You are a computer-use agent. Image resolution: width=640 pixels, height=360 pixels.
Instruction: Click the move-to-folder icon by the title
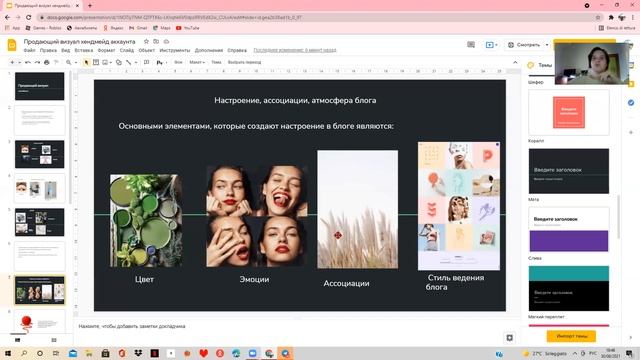[x=156, y=42]
